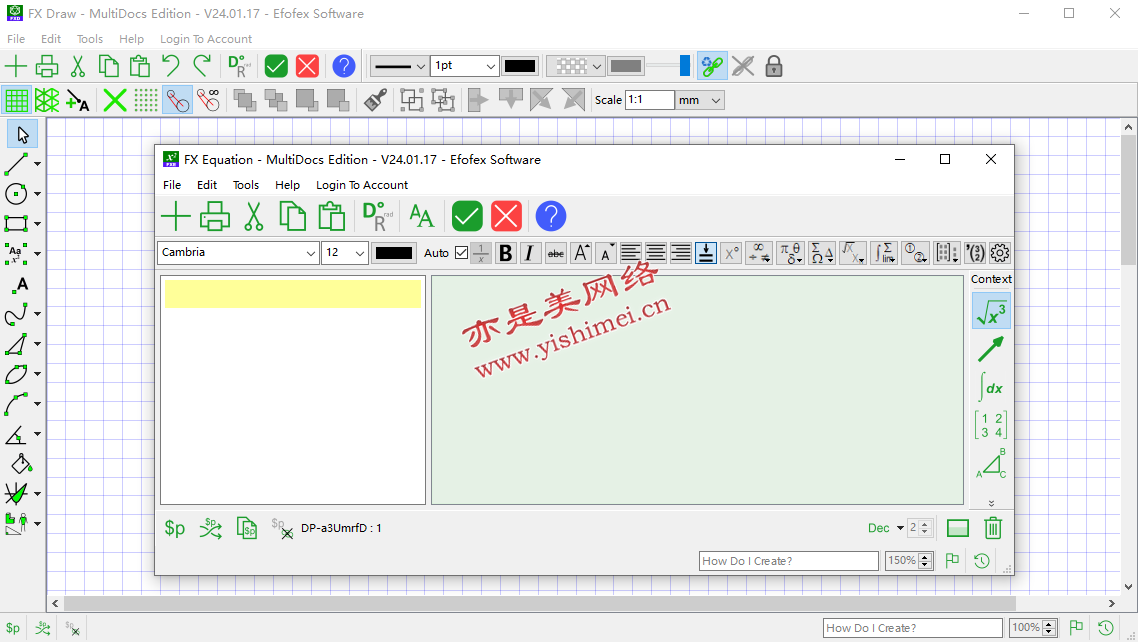Select the triangle ABC context tool
Screen dimensions: 1138x642
pyautogui.click(x=991, y=464)
